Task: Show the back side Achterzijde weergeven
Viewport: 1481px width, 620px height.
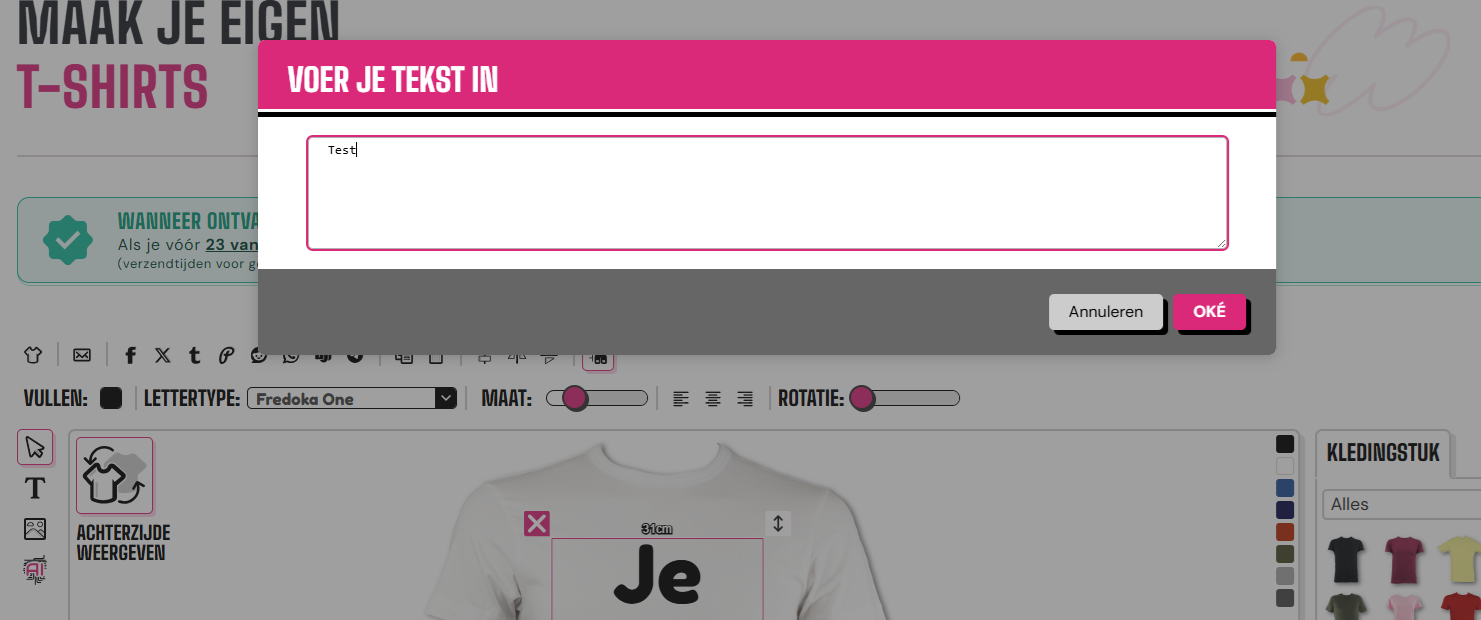Action: pyautogui.click(x=115, y=500)
